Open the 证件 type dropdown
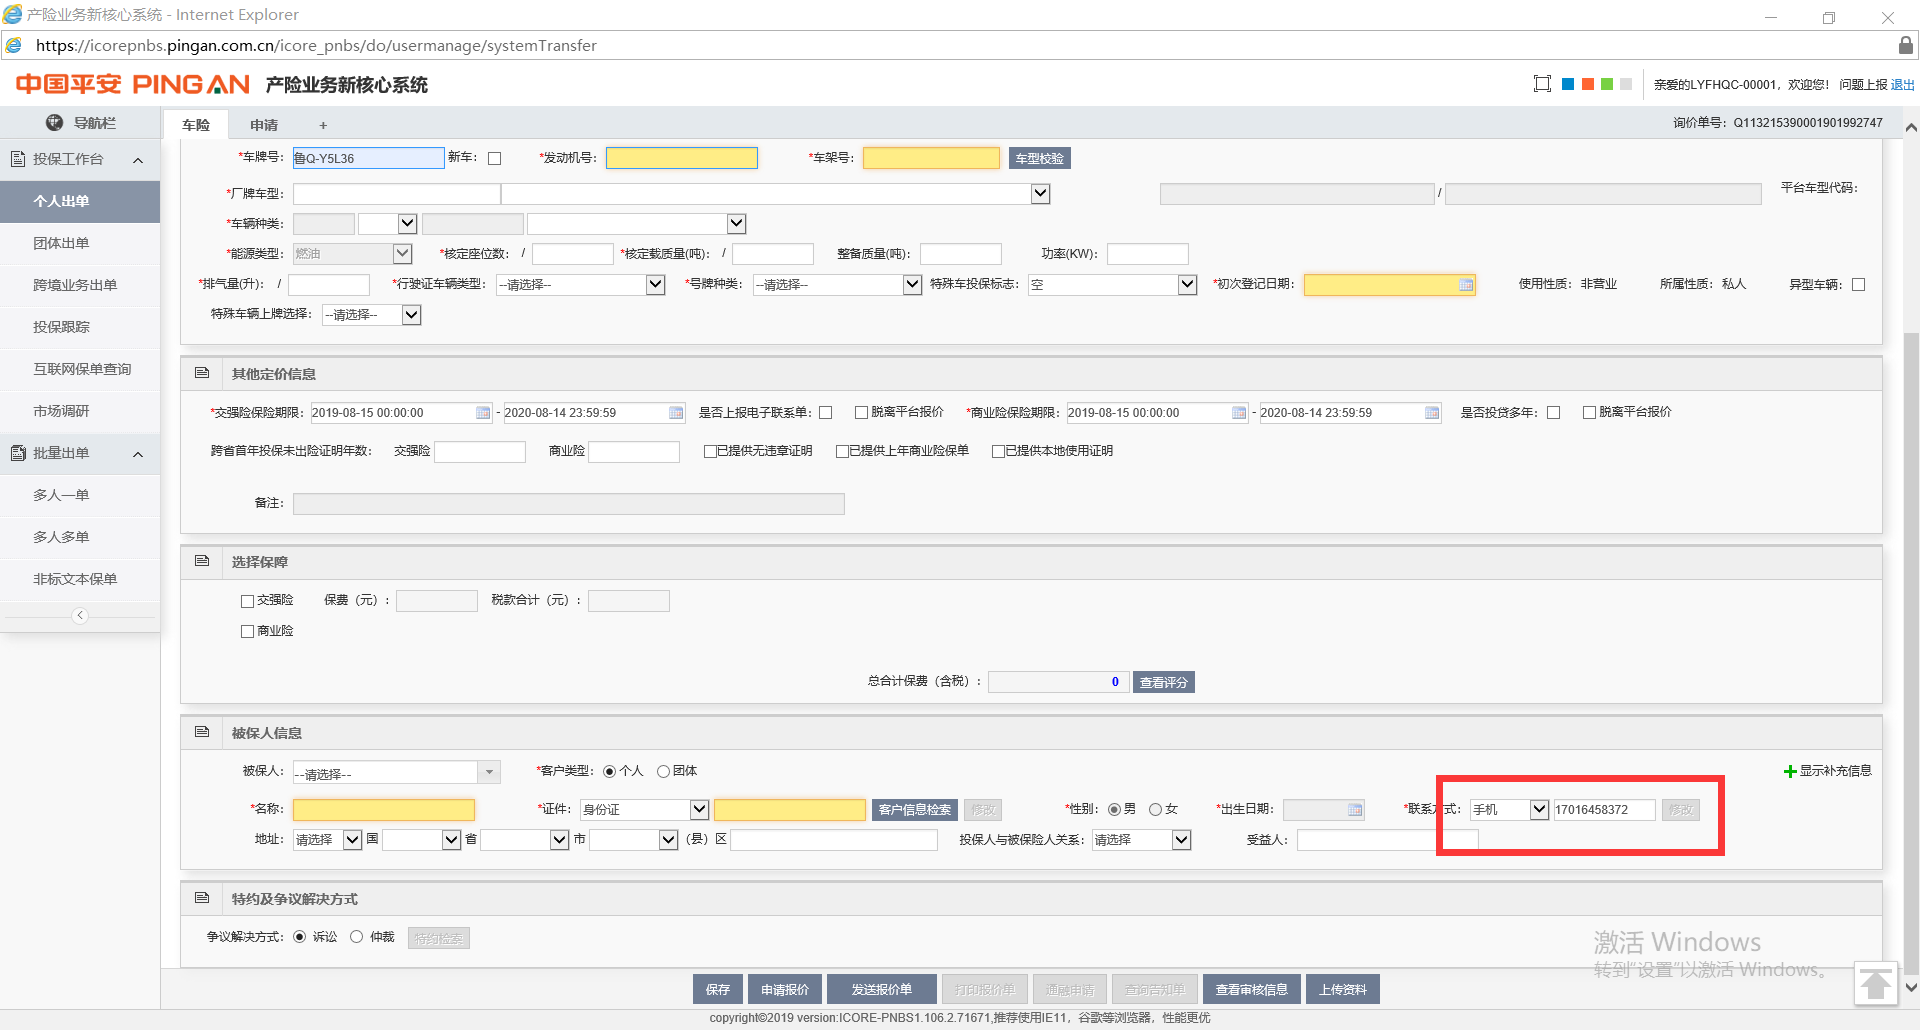This screenshot has width=1920, height=1030. pos(699,810)
